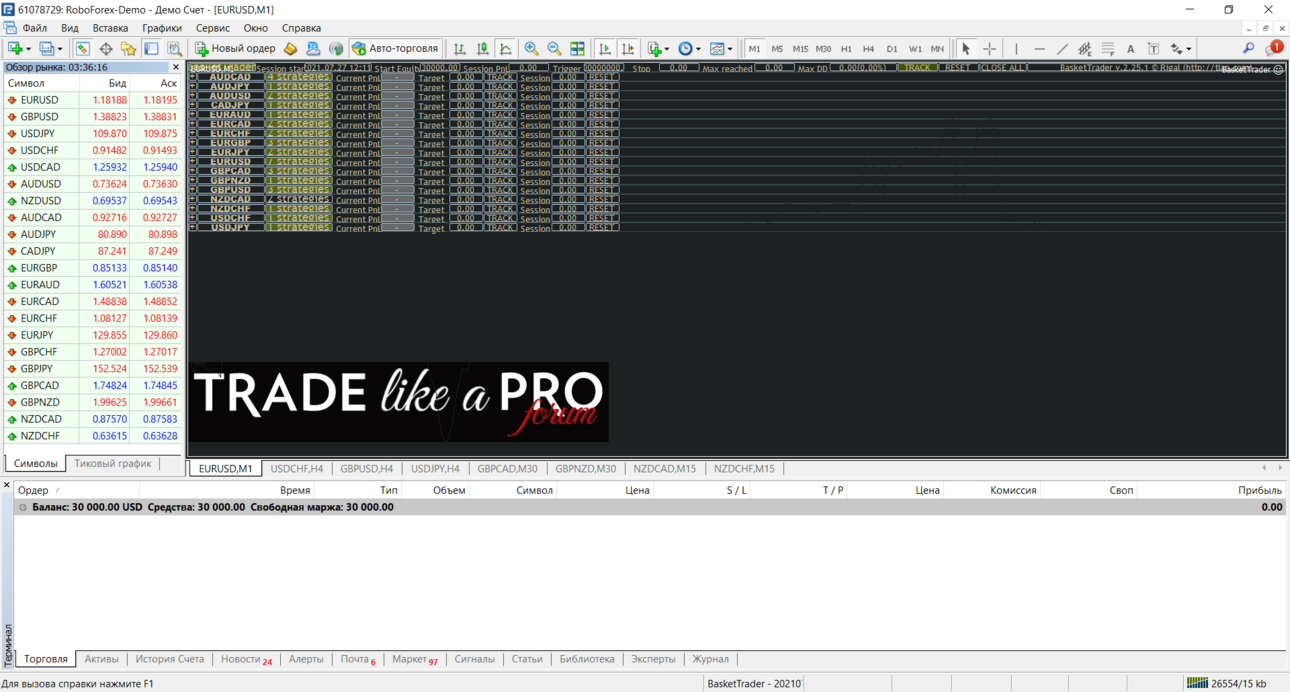
Task: Toggle the Авто-торговля button
Action: pyautogui.click(x=395, y=48)
